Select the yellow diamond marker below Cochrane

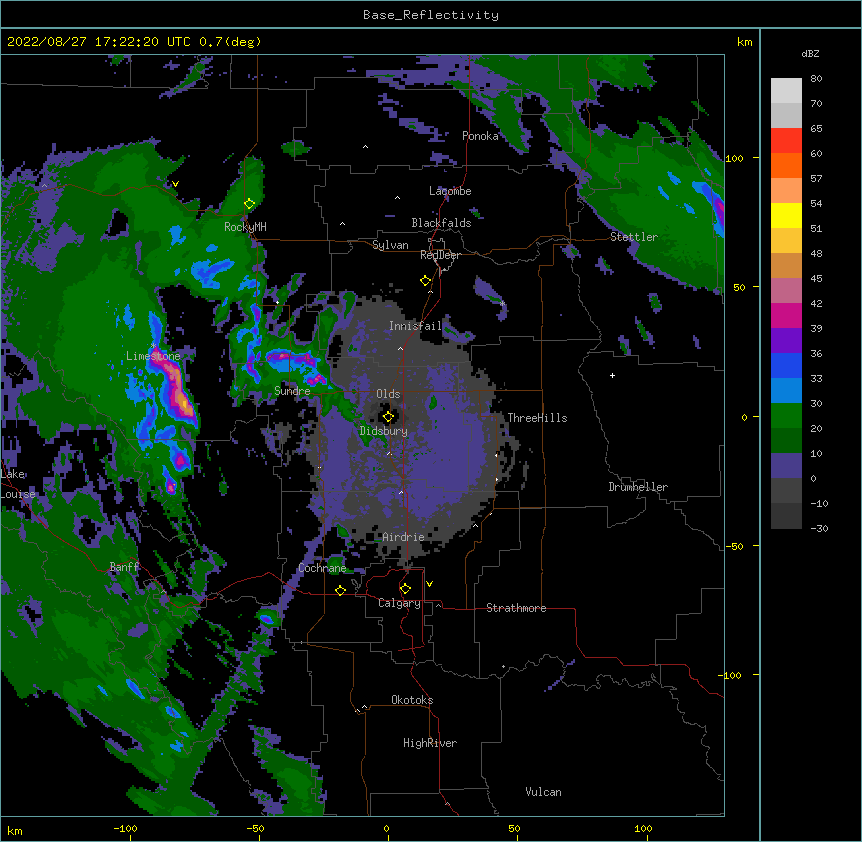click(340, 590)
